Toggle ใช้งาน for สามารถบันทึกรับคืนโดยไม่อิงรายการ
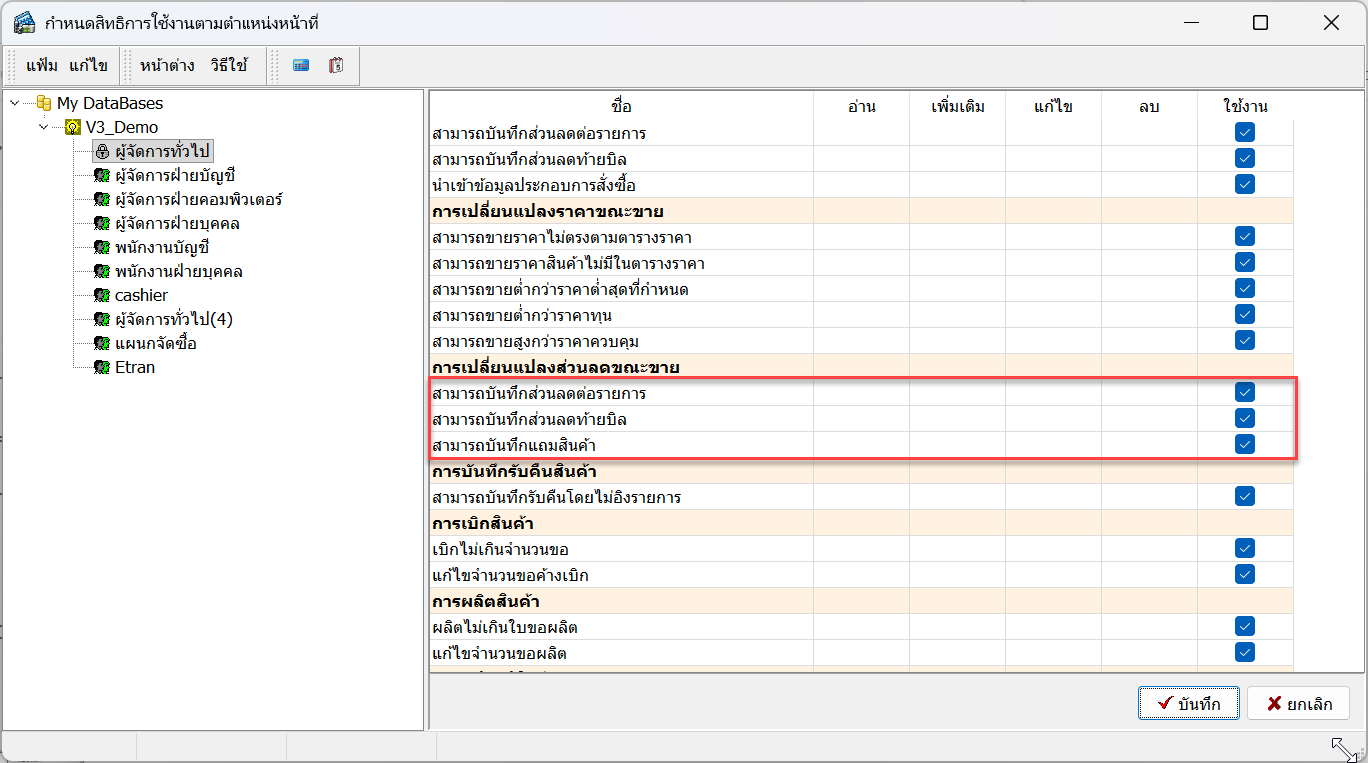This screenshot has width=1368, height=763. coord(1245,496)
